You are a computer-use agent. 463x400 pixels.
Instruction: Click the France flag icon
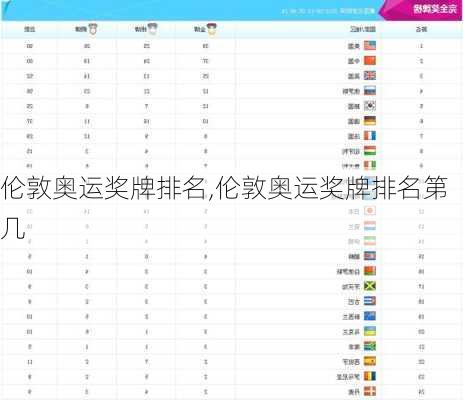[x=370, y=136]
